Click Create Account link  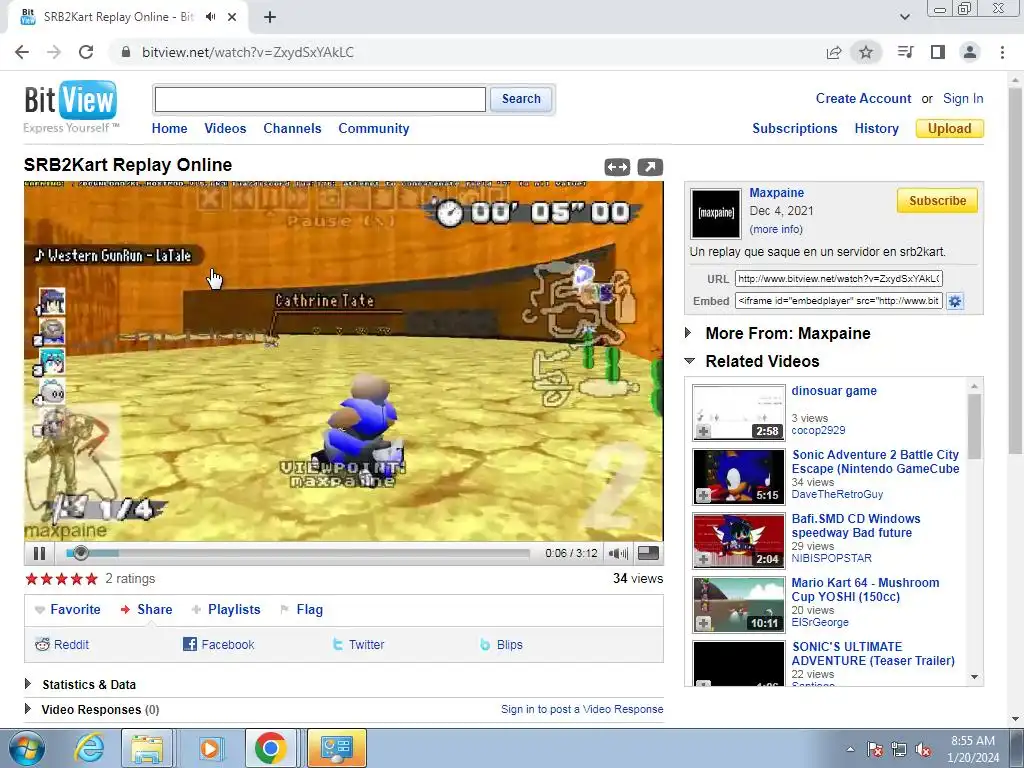pos(863,99)
